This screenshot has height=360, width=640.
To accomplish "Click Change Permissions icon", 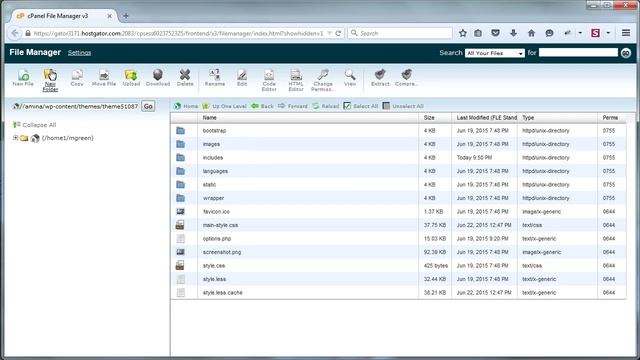I will click(x=323, y=80).
